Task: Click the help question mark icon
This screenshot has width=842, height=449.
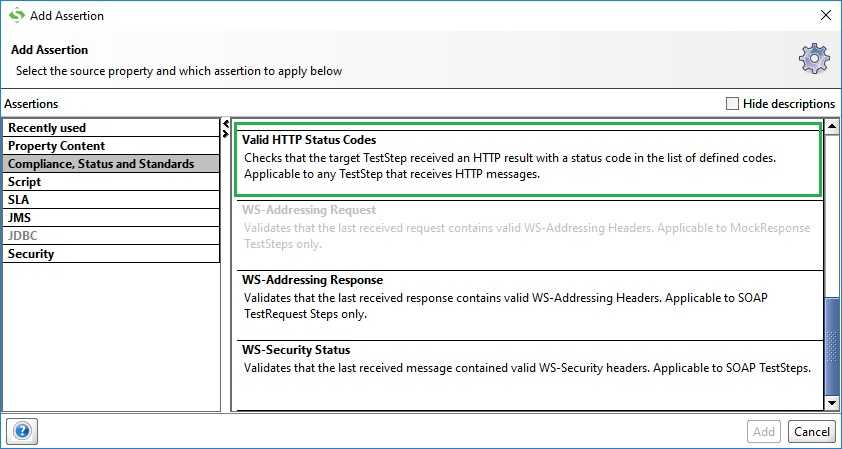Action: point(22,431)
